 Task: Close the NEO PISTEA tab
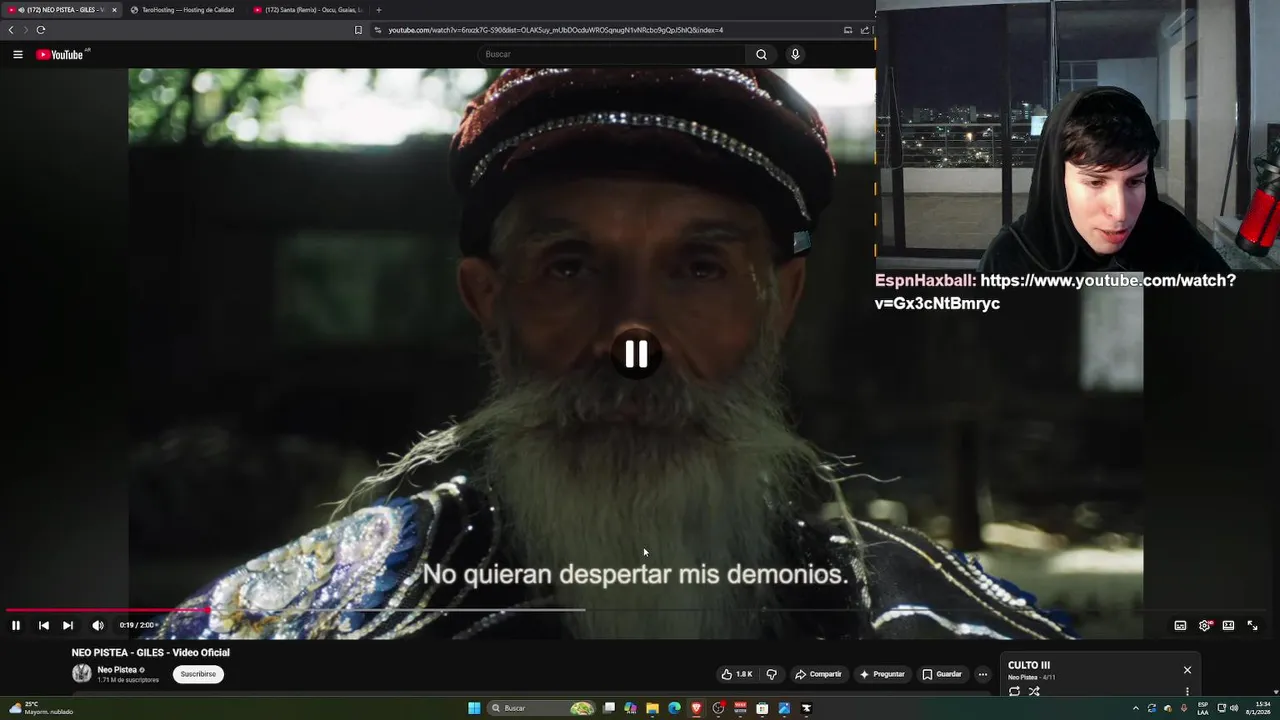pyautogui.click(x=114, y=10)
